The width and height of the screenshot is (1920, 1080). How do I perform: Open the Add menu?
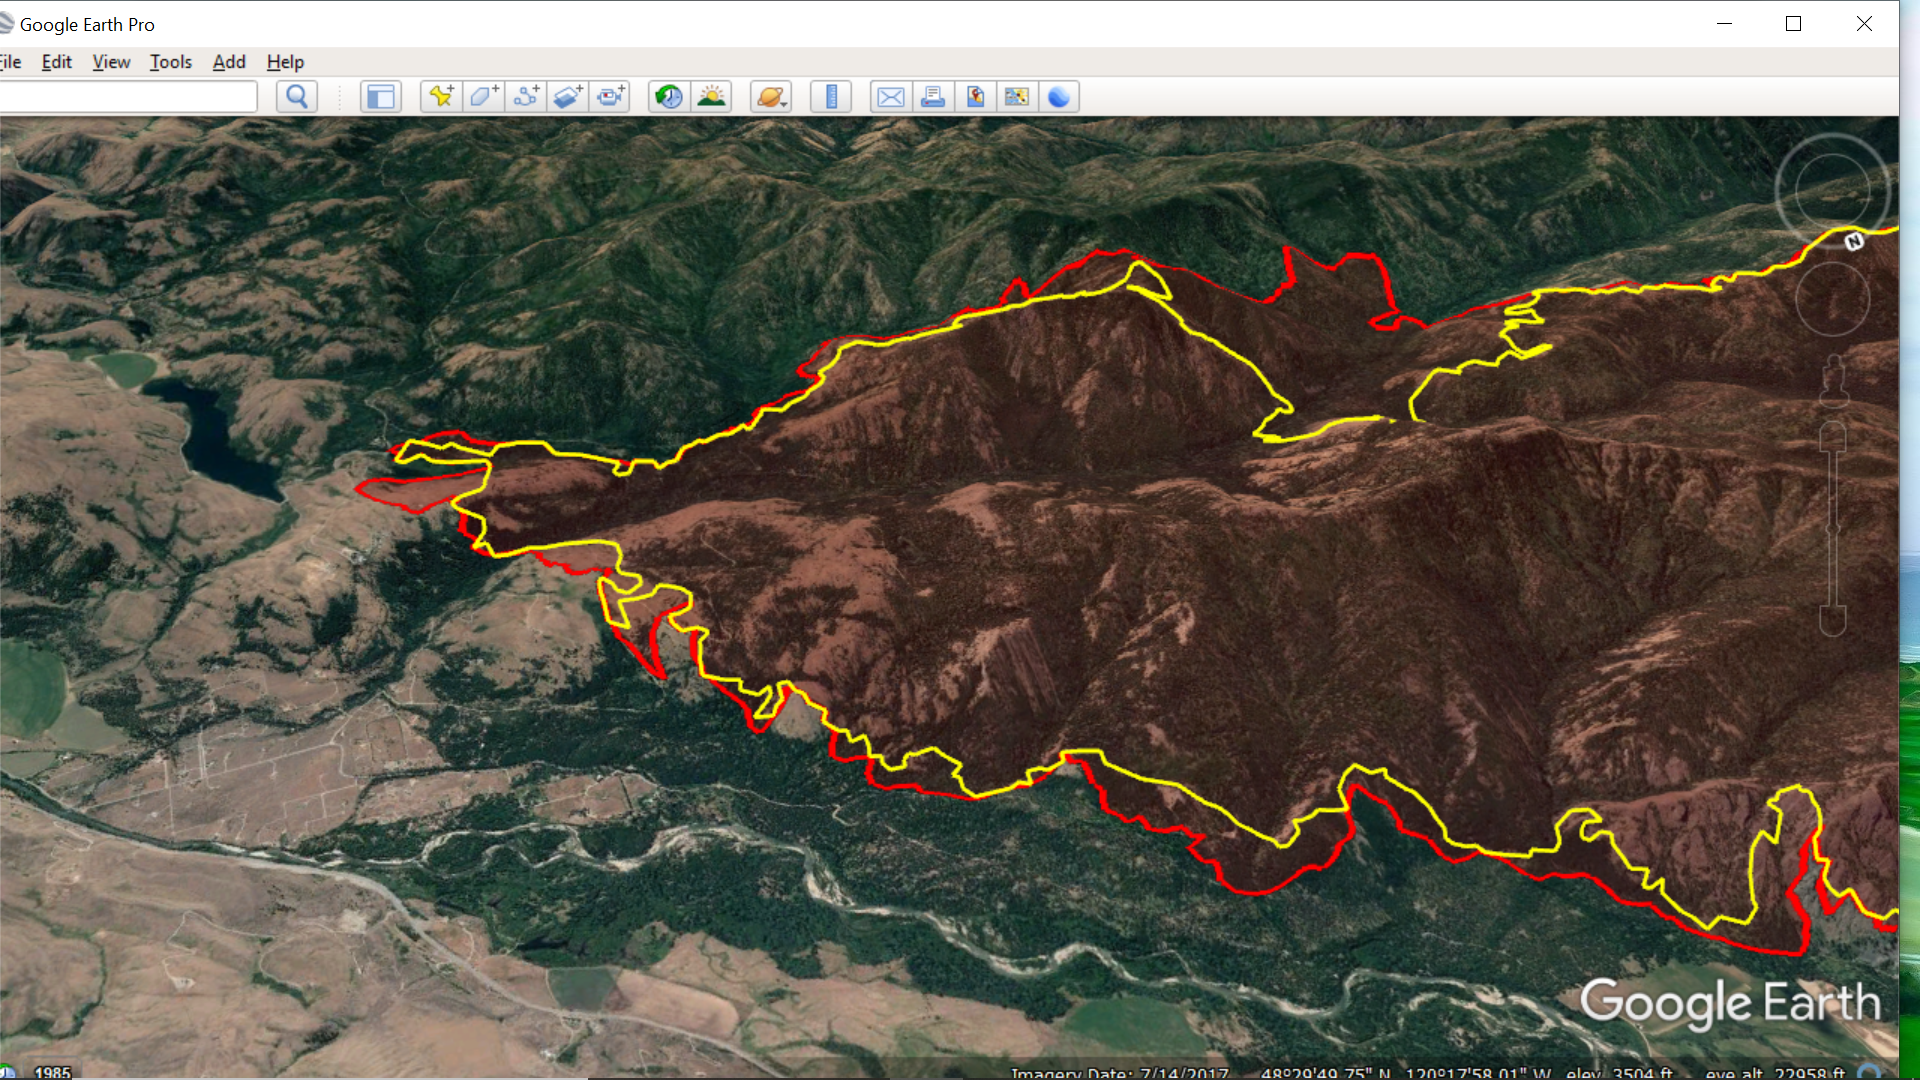[228, 62]
